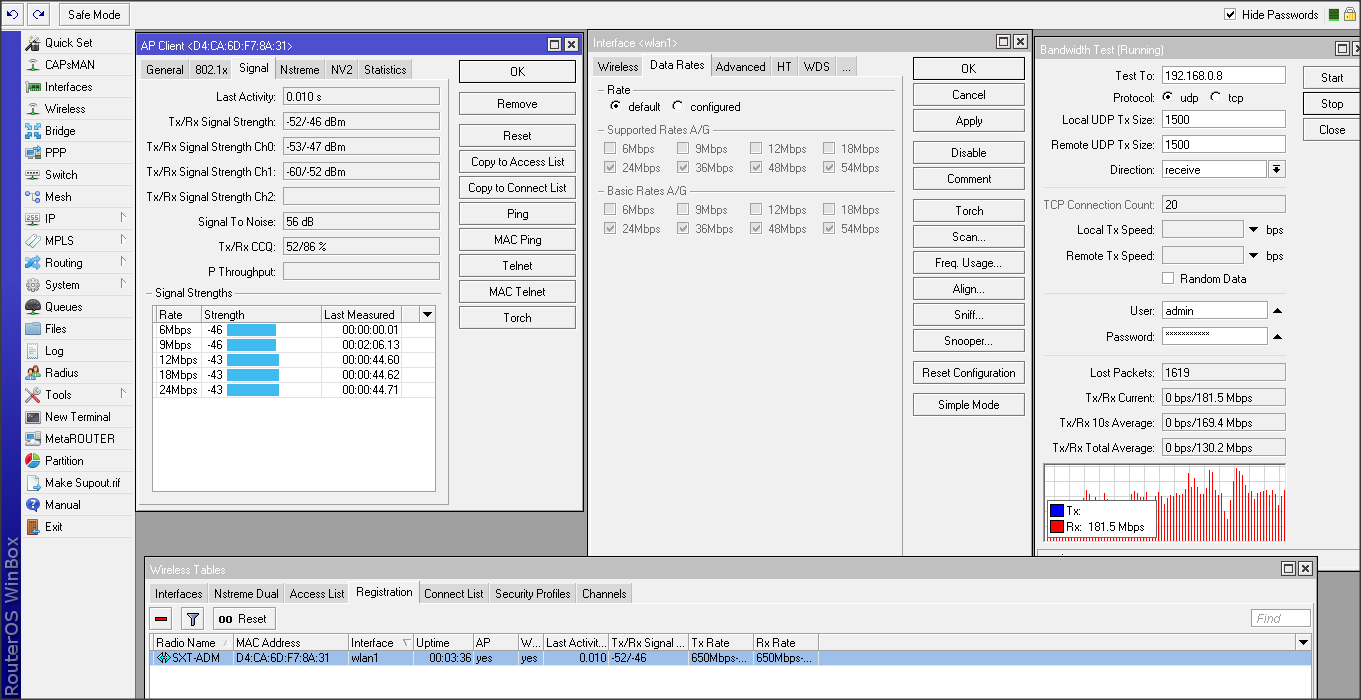The width and height of the screenshot is (1361, 700).
Task: Open Switch sidebar icon
Action: tap(33, 175)
